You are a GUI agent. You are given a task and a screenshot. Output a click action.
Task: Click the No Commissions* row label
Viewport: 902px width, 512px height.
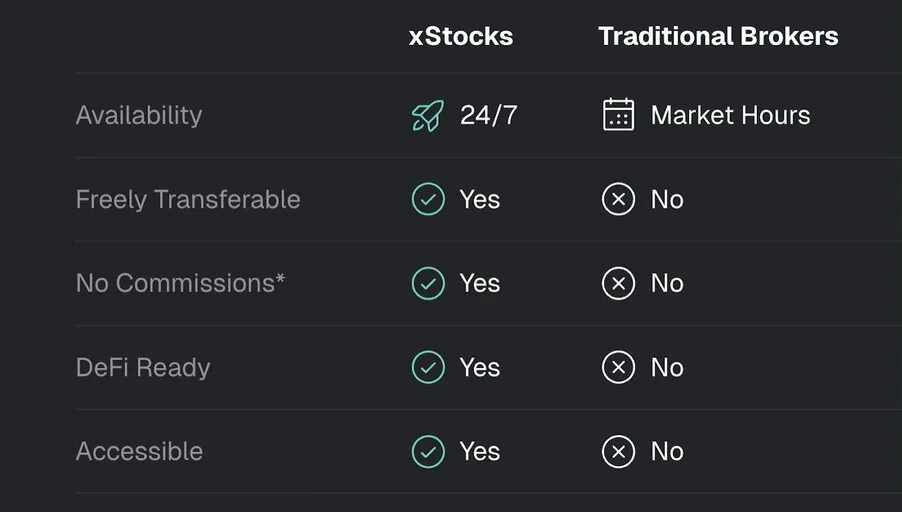click(180, 283)
